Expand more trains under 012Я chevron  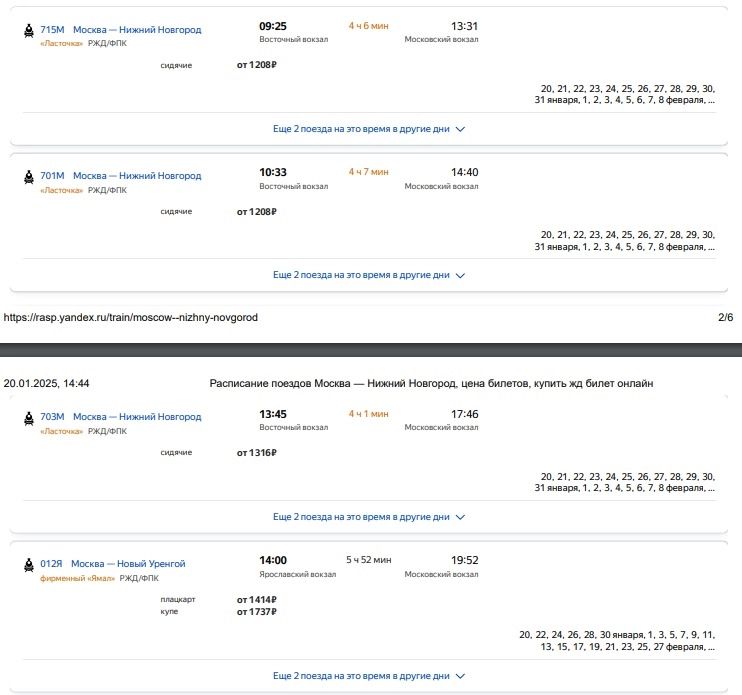coord(461,676)
